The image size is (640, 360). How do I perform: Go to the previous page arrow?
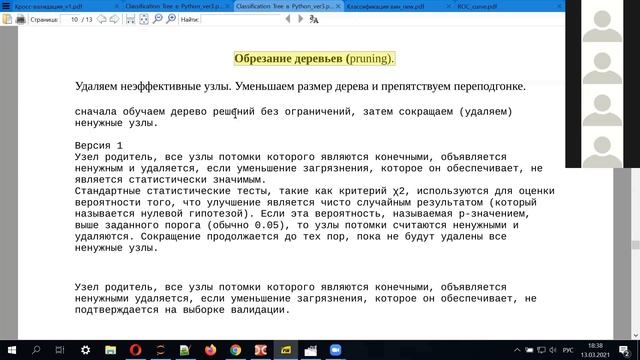pos(102,19)
